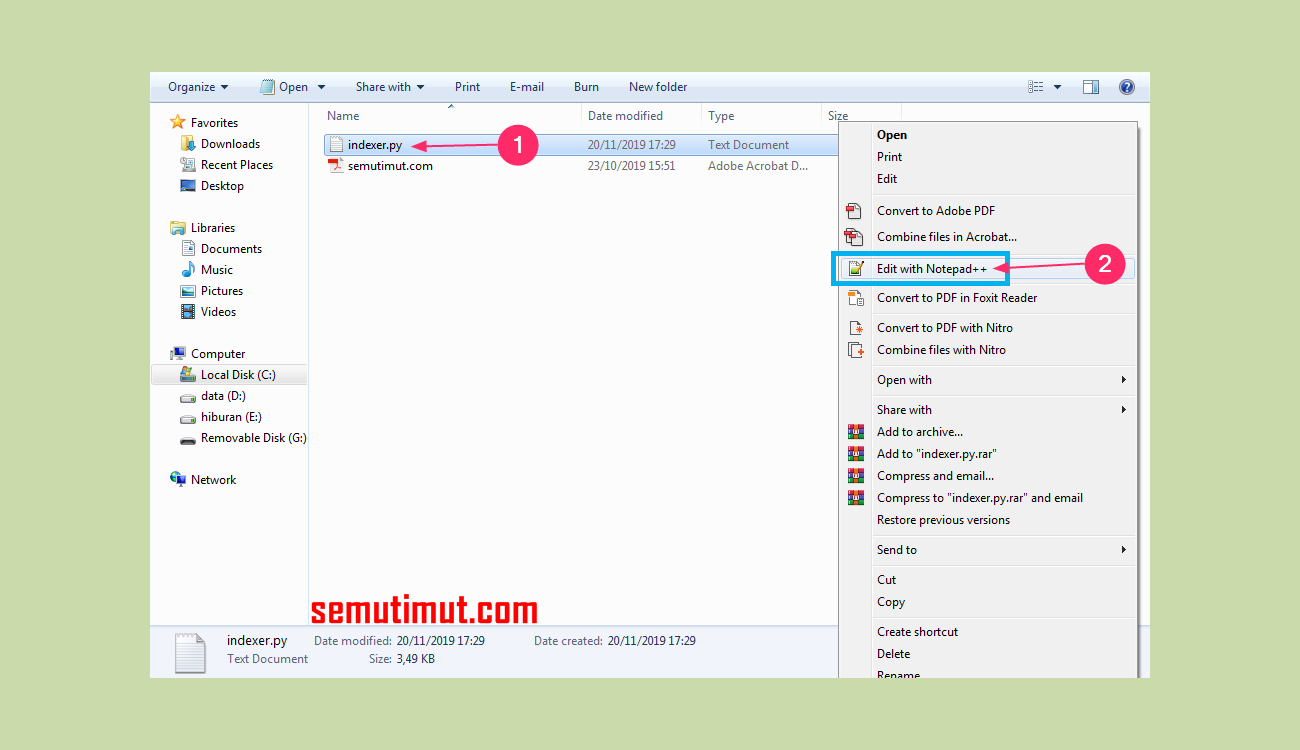Click the Combine files with Nitro icon

point(856,349)
